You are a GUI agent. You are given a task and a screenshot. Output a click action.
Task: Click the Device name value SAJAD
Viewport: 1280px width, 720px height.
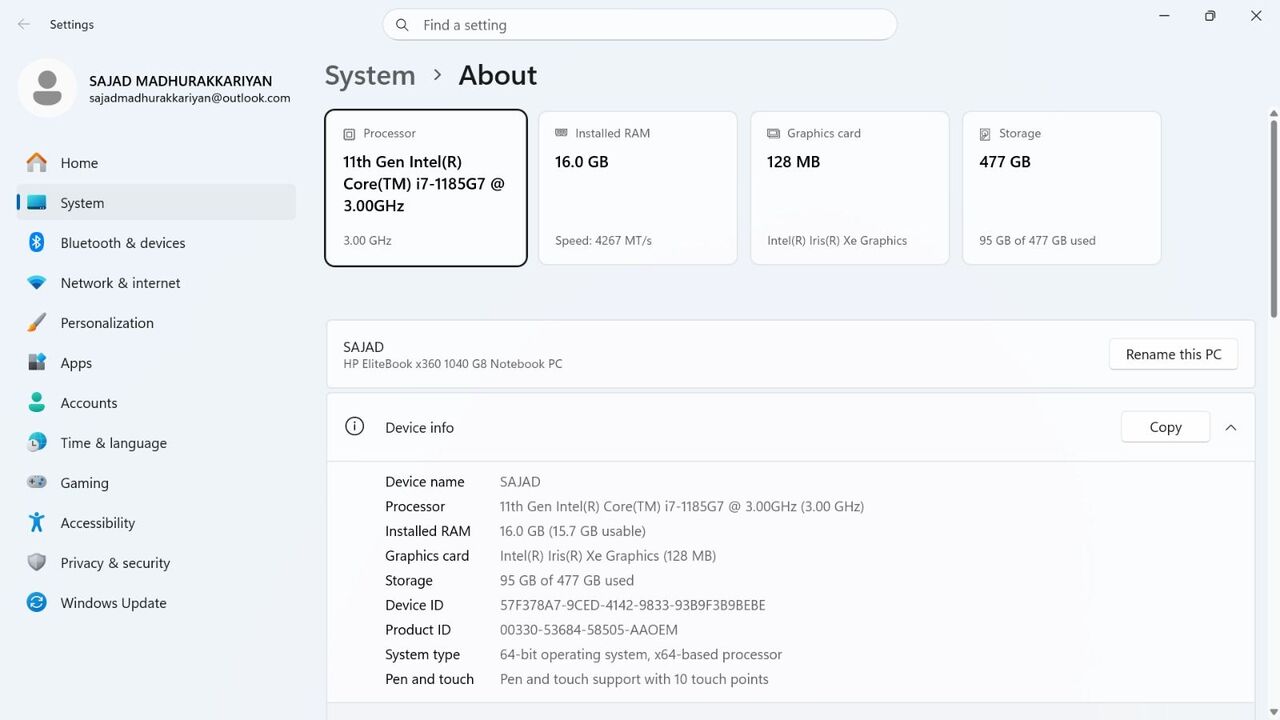click(x=520, y=482)
